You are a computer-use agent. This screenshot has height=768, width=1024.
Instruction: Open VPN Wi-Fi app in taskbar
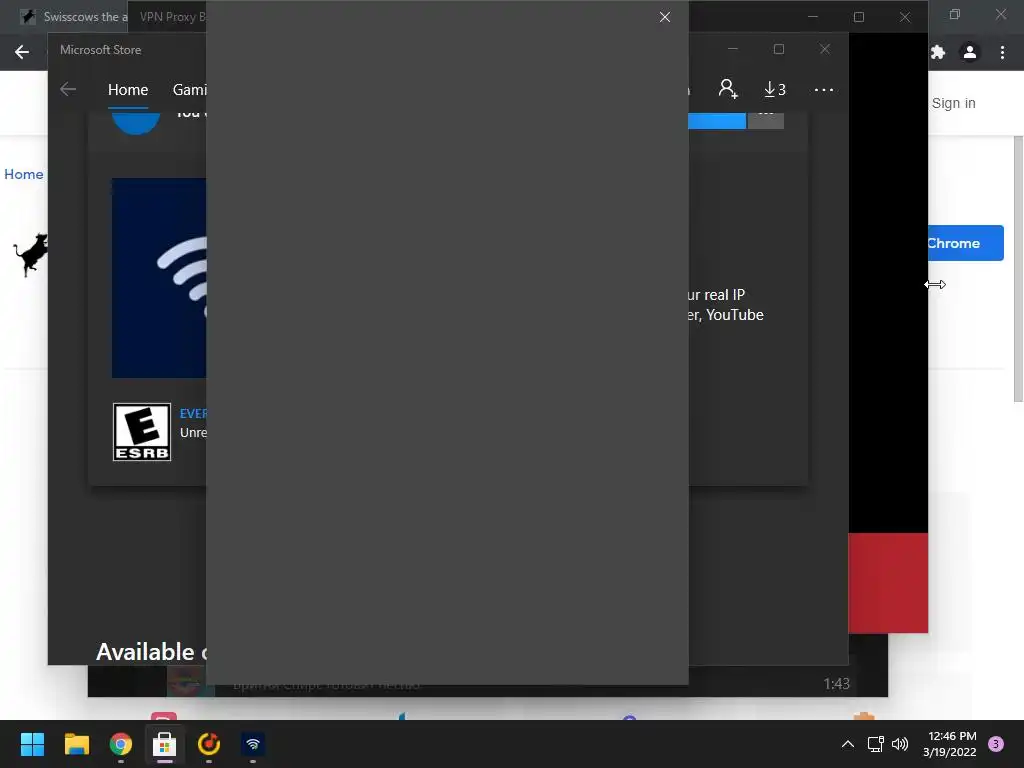pos(253,744)
